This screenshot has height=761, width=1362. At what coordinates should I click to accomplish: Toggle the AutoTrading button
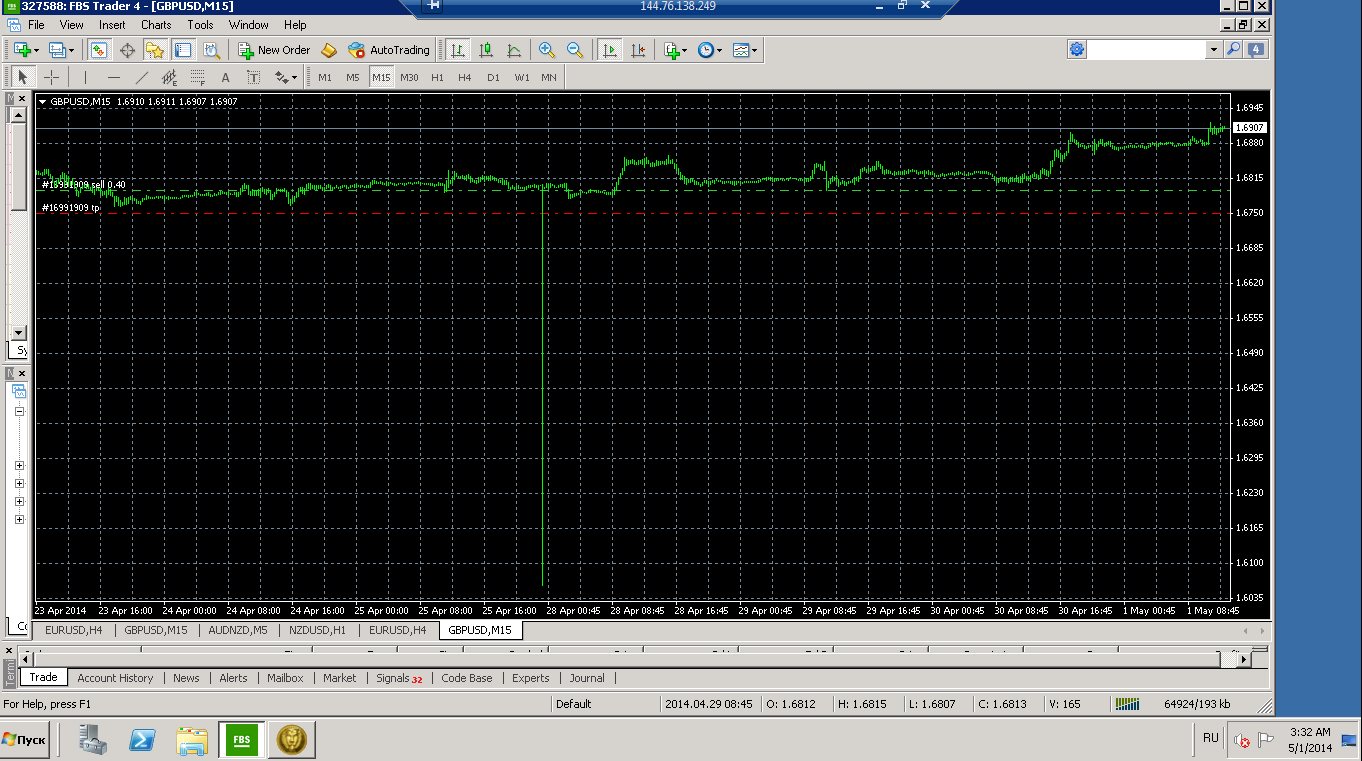(x=388, y=49)
